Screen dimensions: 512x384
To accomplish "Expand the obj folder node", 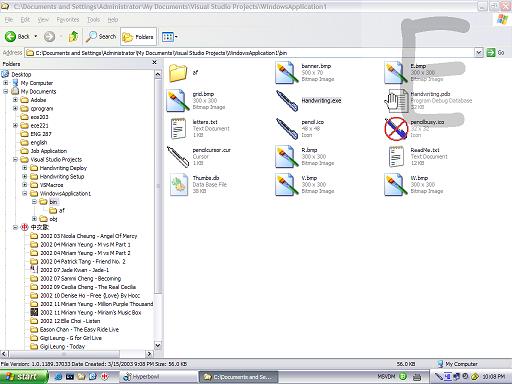I will (34, 219).
